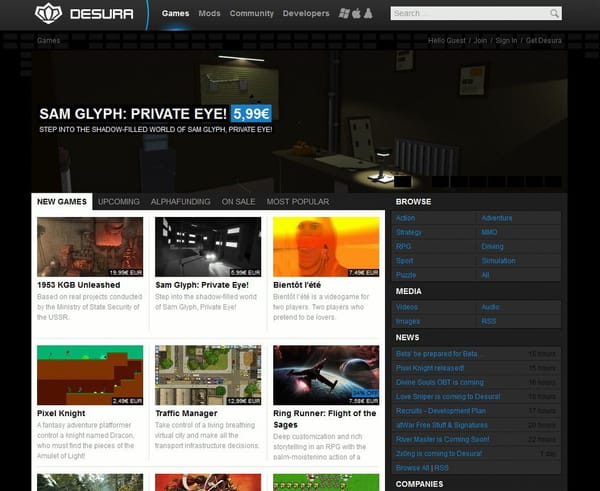
Task: Browse the Strategy genre
Action: click(409, 232)
